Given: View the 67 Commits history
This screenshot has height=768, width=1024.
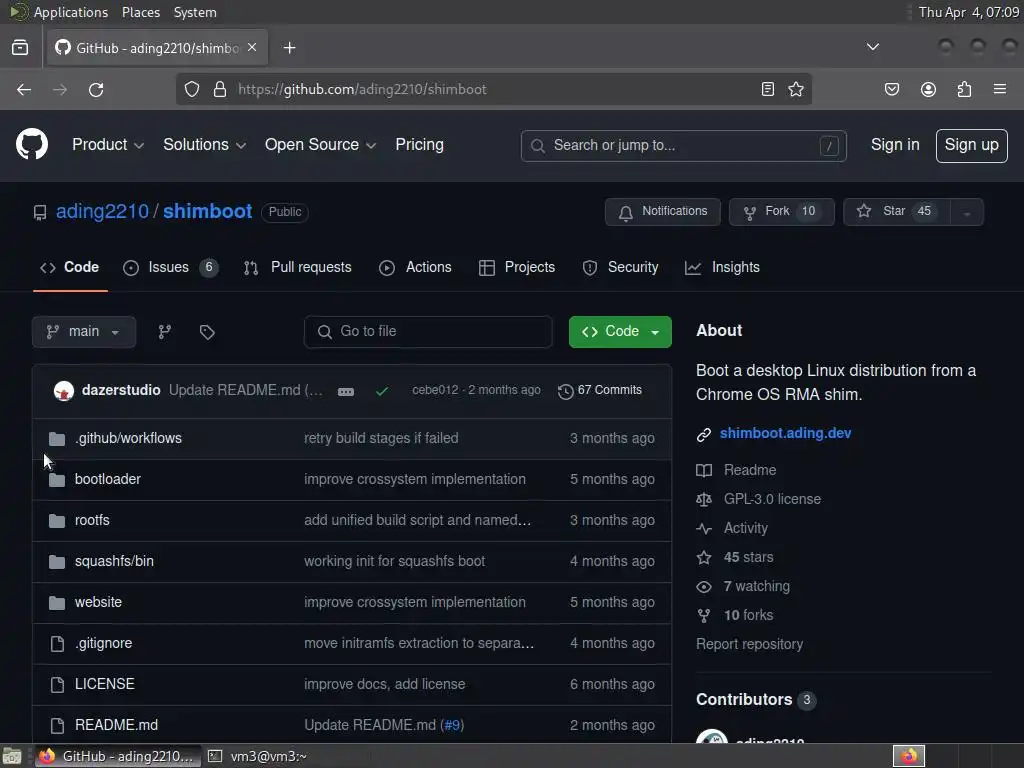Looking at the screenshot, I should [x=600, y=391].
